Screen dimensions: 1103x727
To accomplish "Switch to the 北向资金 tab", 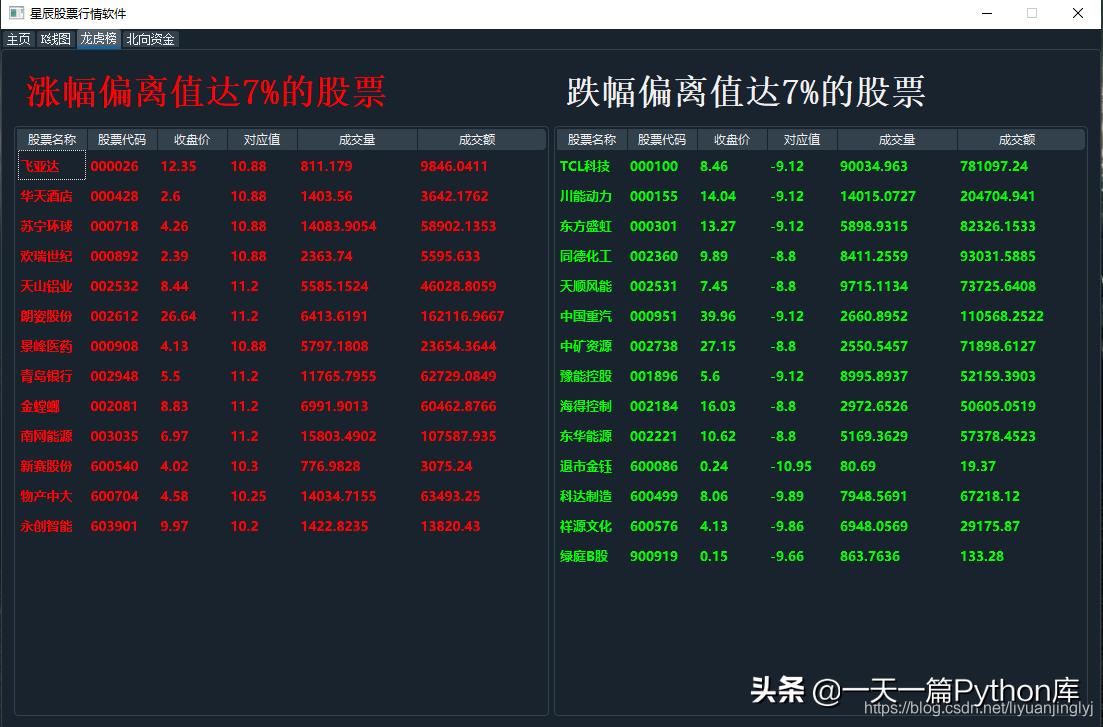I will tap(149, 39).
